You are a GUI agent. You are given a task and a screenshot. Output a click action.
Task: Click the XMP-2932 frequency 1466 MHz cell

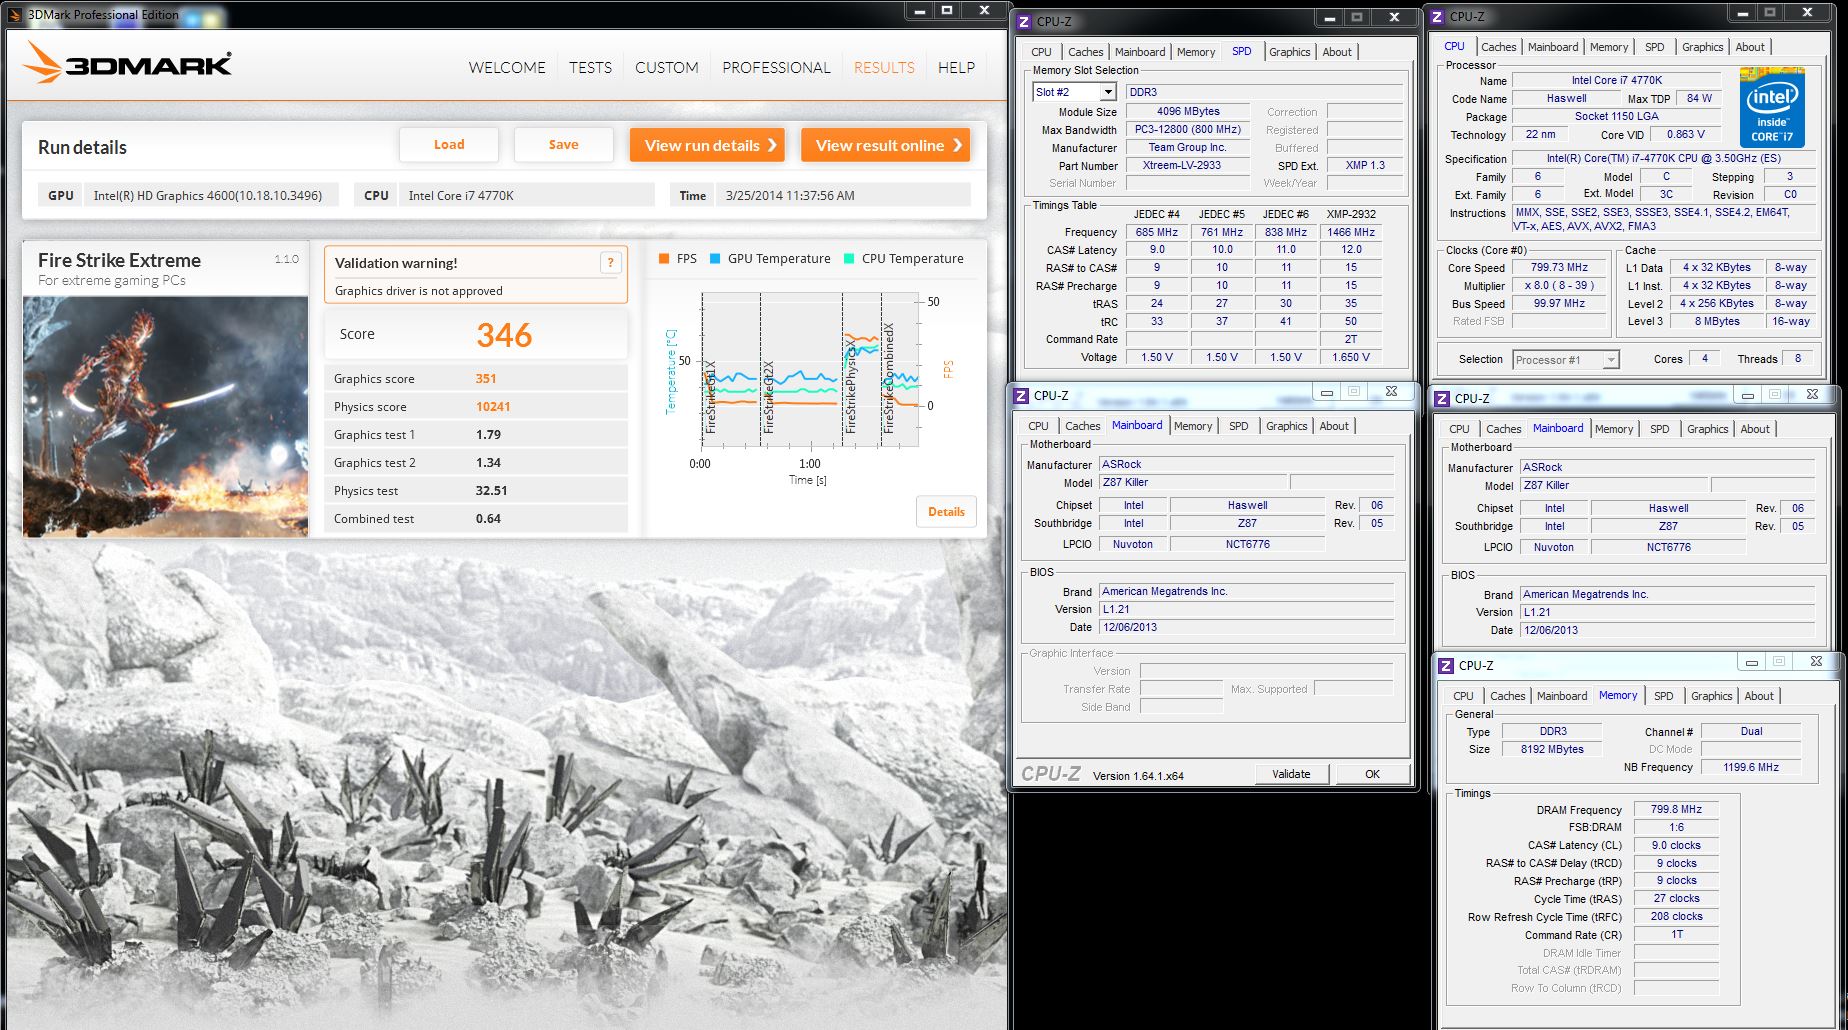tap(1351, 232)
